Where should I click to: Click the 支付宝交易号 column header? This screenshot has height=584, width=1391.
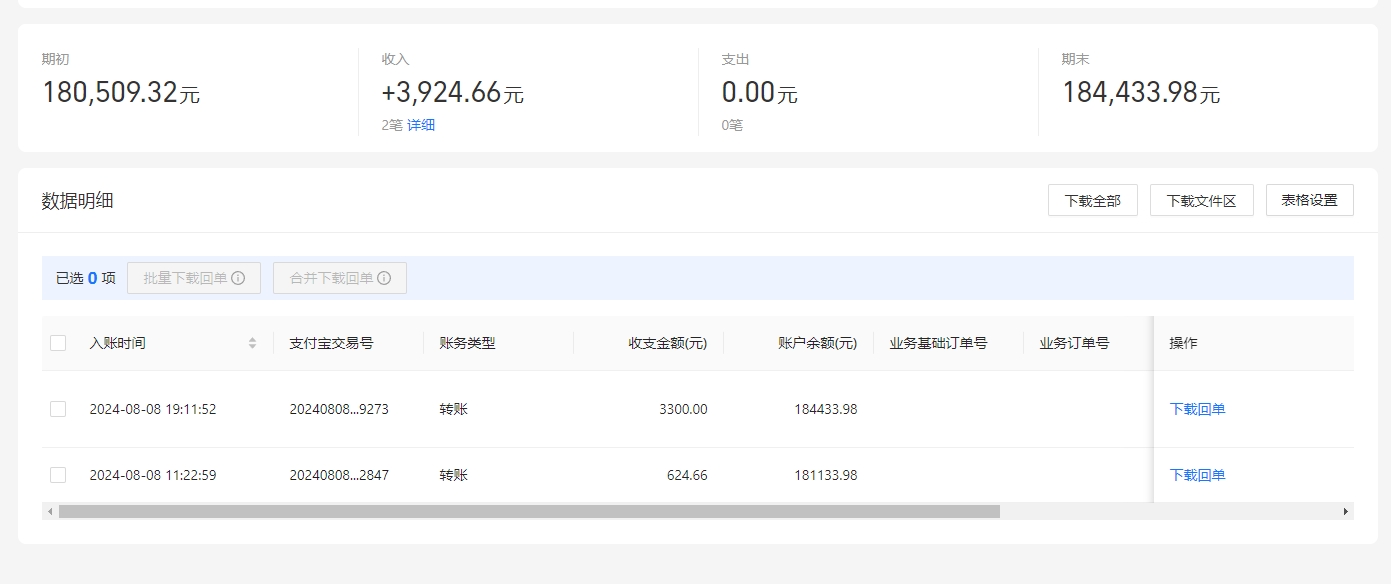coord(331,343)
